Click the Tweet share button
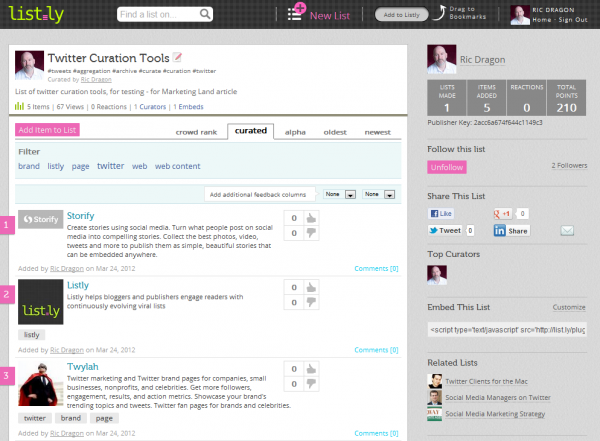The image size is (600, 441). click(445, 230)
